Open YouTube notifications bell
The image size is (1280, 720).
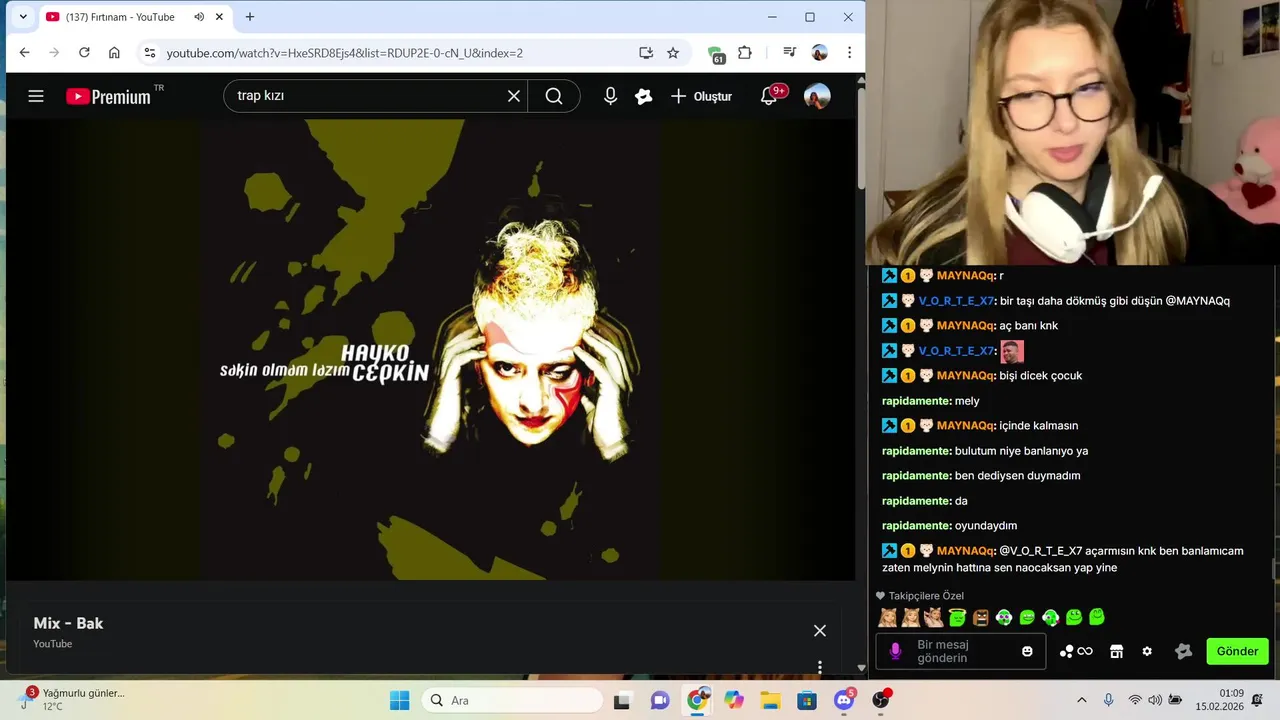click(x=769, y=96)
